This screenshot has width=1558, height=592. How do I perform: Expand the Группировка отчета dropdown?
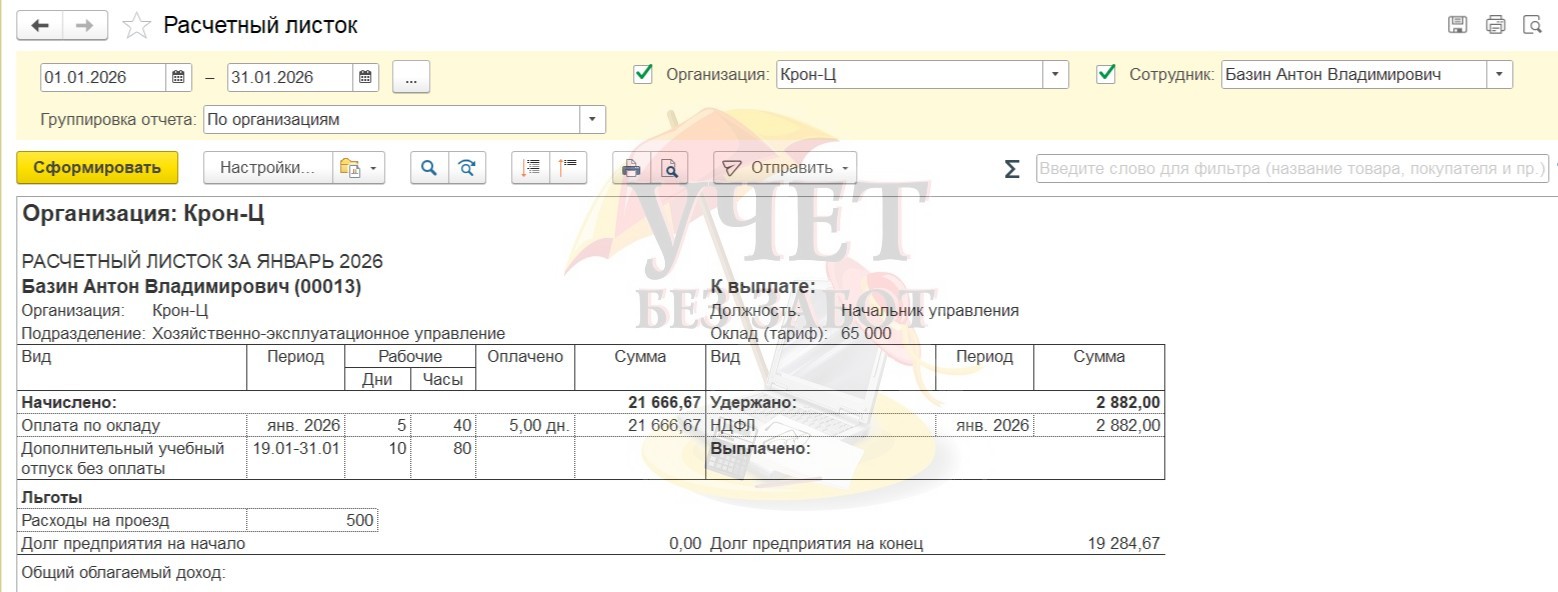pyautogui.click(x=593, y=120)
